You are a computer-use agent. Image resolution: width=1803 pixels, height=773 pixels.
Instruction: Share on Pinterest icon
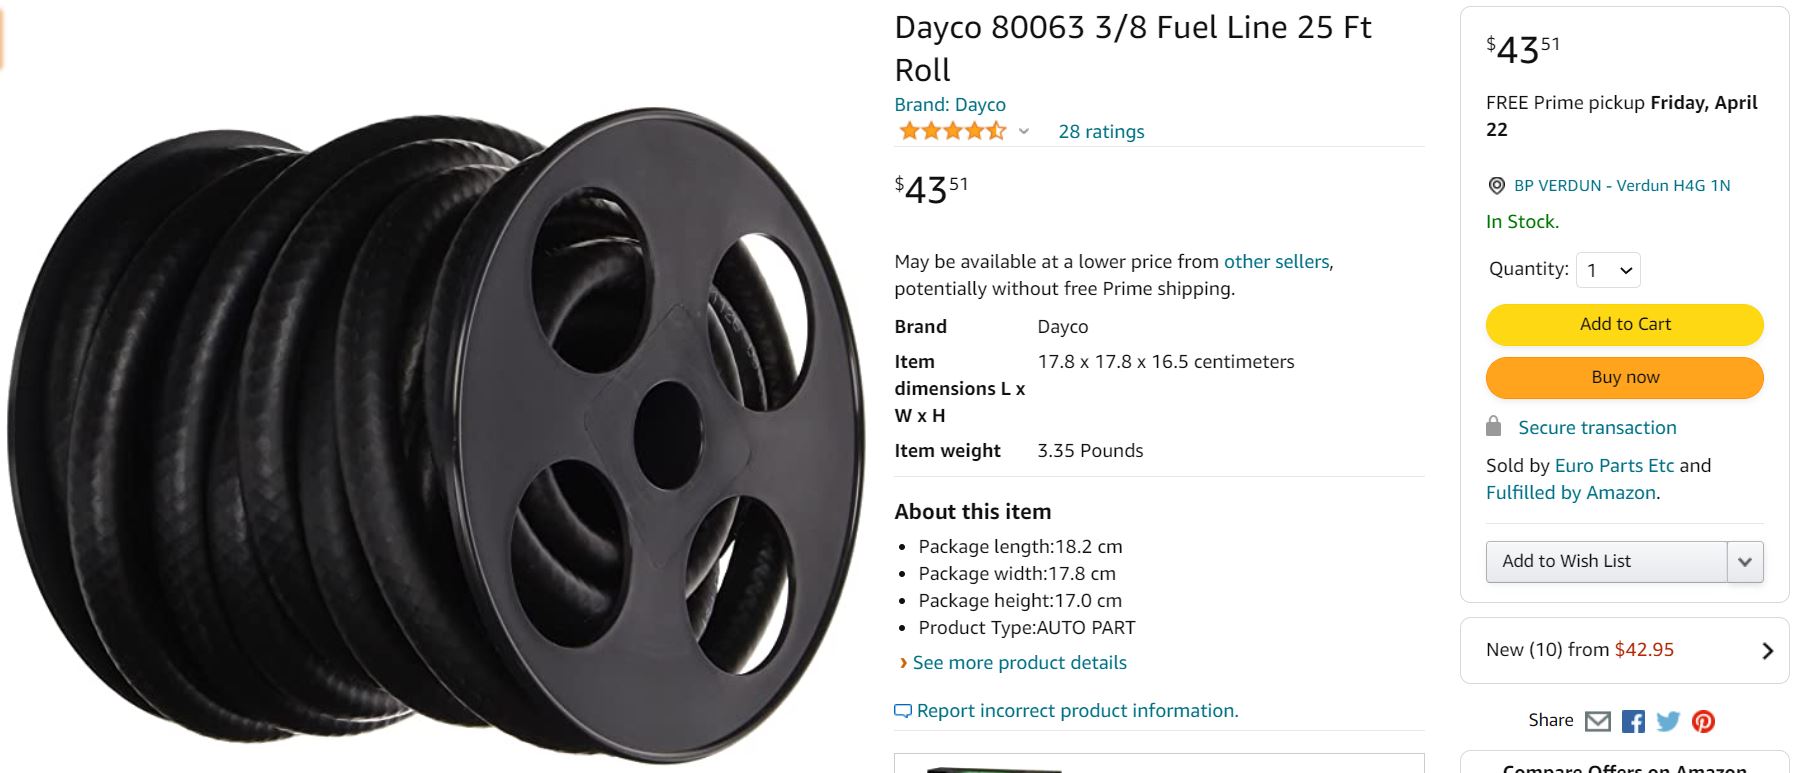click(x=1703, y=721)
